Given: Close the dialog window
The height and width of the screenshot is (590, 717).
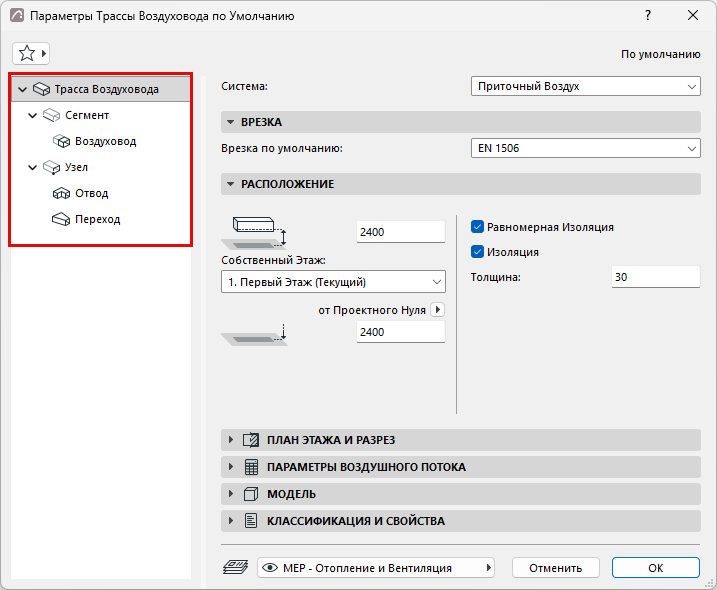Looking at the screenshot, I should pyautogui.click(x=693, y=16).
